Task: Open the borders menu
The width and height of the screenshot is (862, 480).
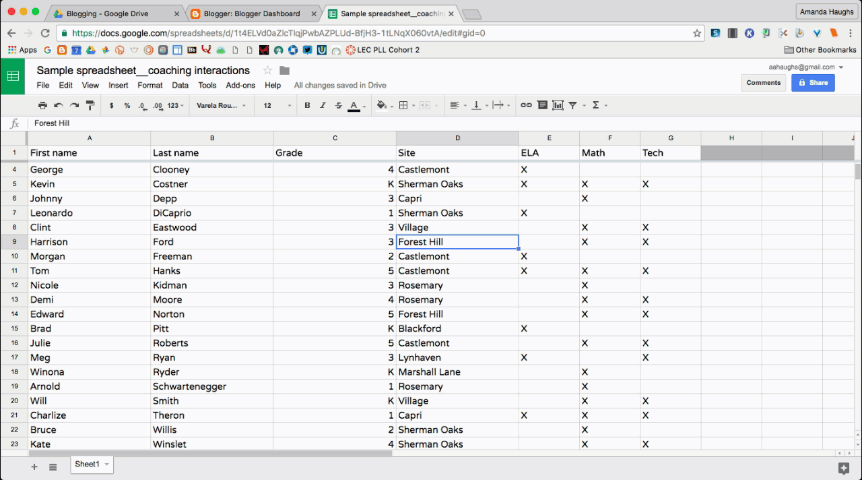Action: (x=406, y=105)
